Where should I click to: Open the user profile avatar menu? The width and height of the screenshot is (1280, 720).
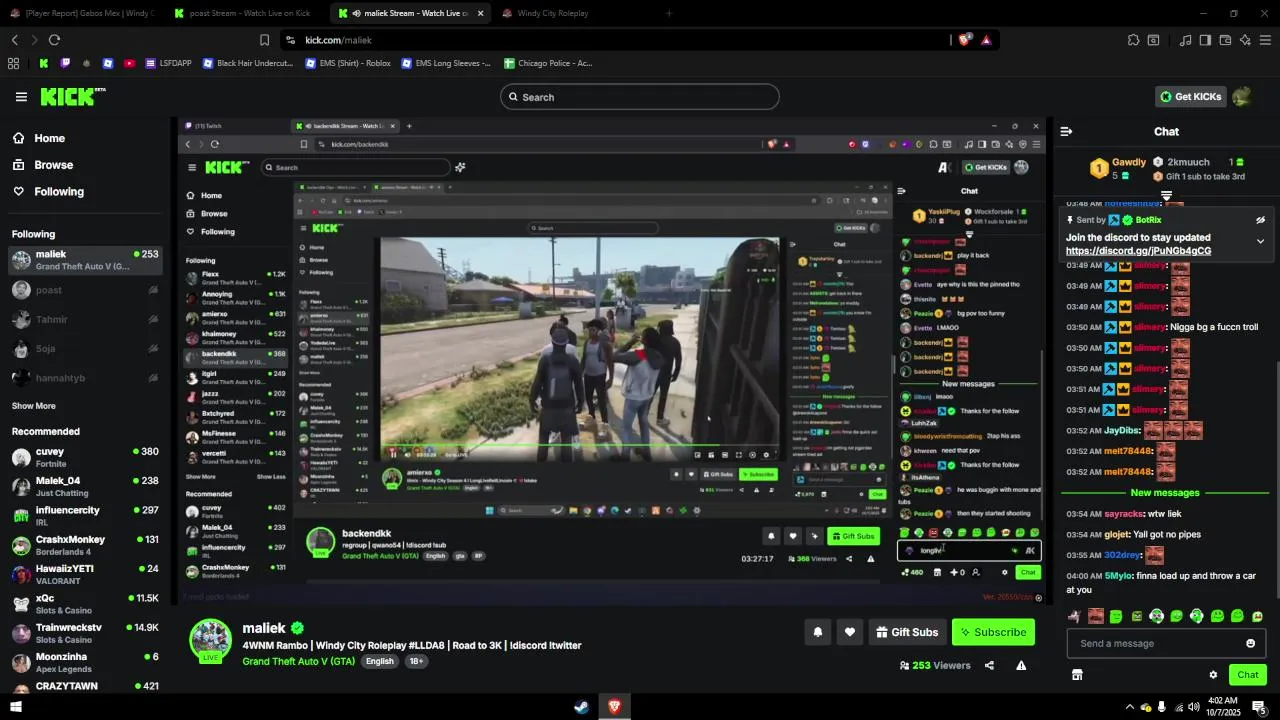pyautogui.click(x=1242, y=97)
